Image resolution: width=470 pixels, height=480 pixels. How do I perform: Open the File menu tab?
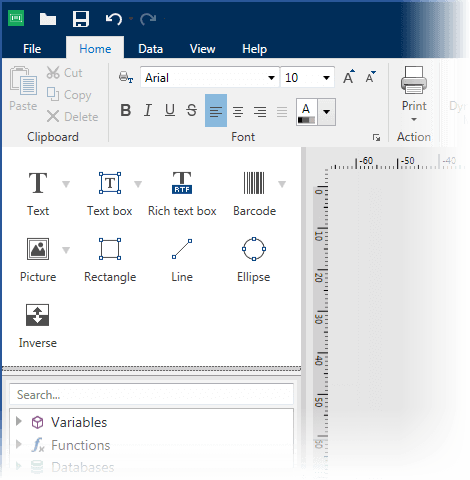[32, 49]
